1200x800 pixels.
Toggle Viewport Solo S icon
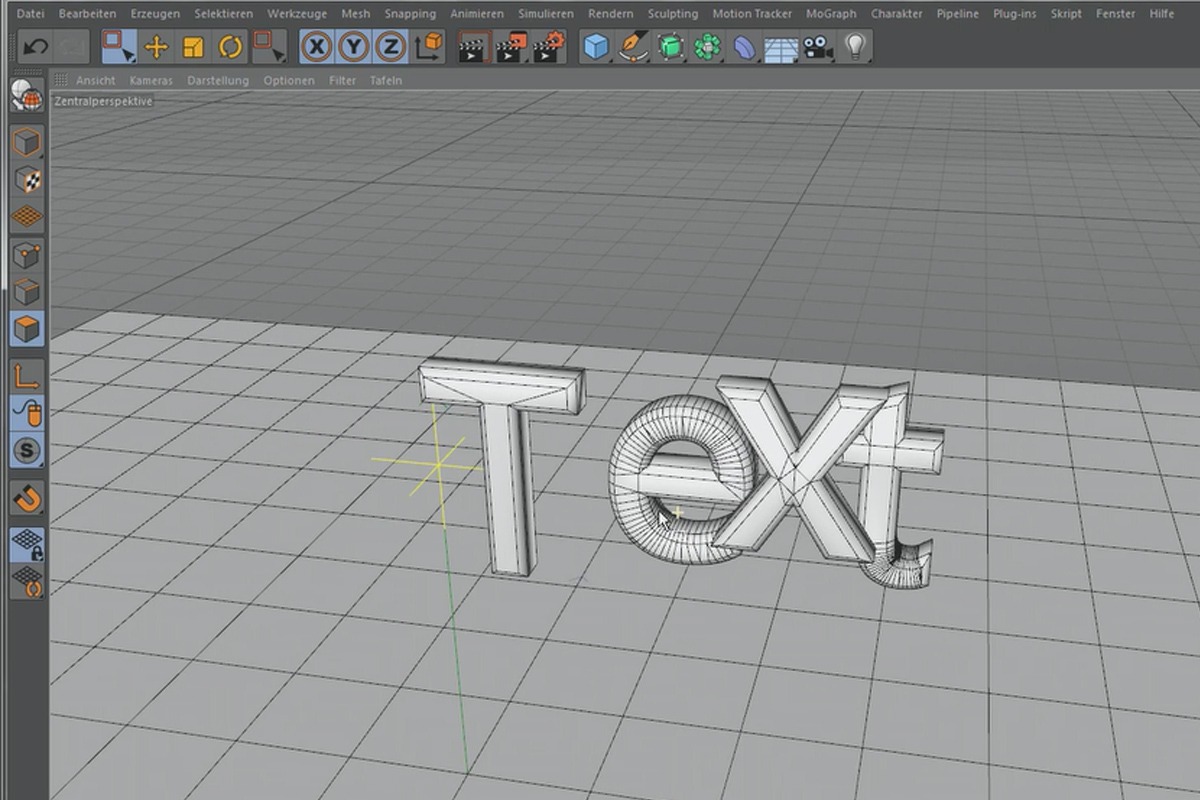[27, 451]
